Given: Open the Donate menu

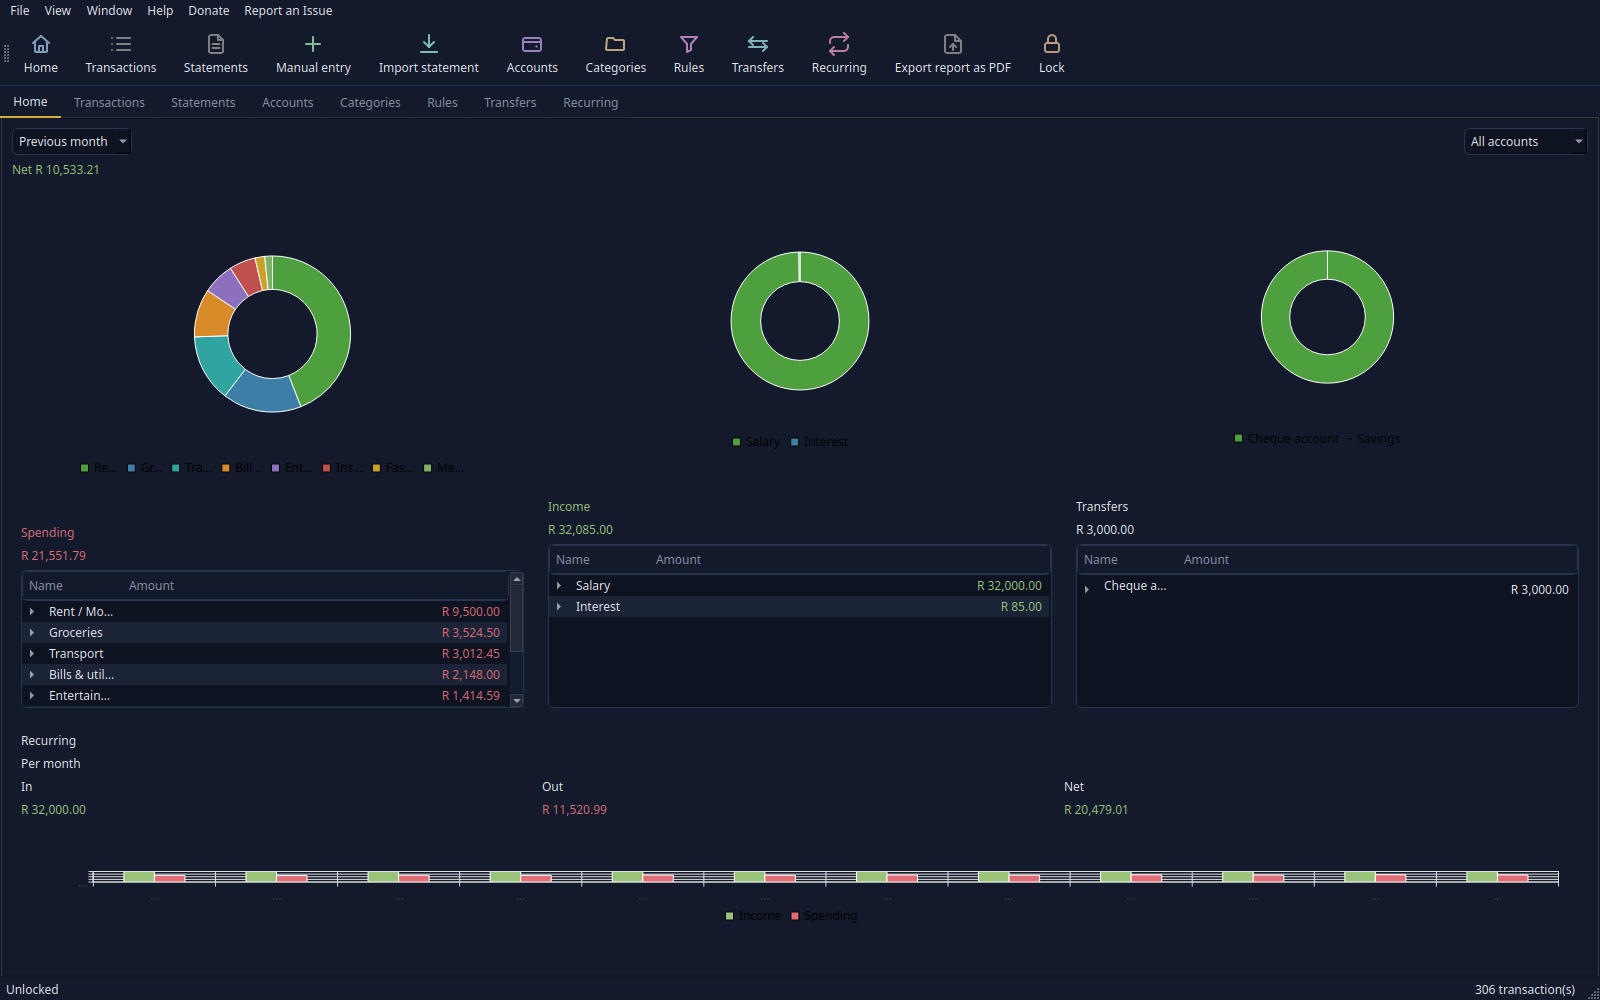Looking at the screenshot, I should (209, 11).
